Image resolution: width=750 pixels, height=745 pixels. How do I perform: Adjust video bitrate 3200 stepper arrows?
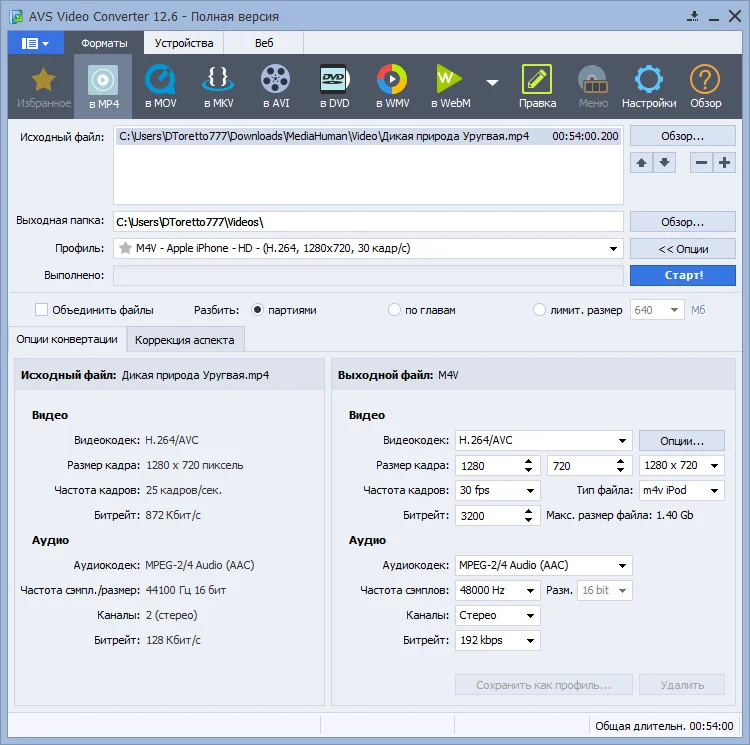(x=529, y=515)
